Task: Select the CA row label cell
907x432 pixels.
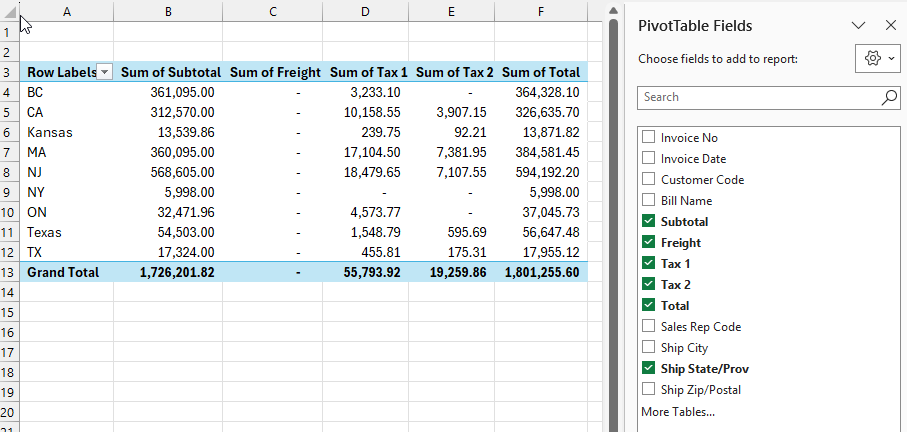Action: pos(67,112)
